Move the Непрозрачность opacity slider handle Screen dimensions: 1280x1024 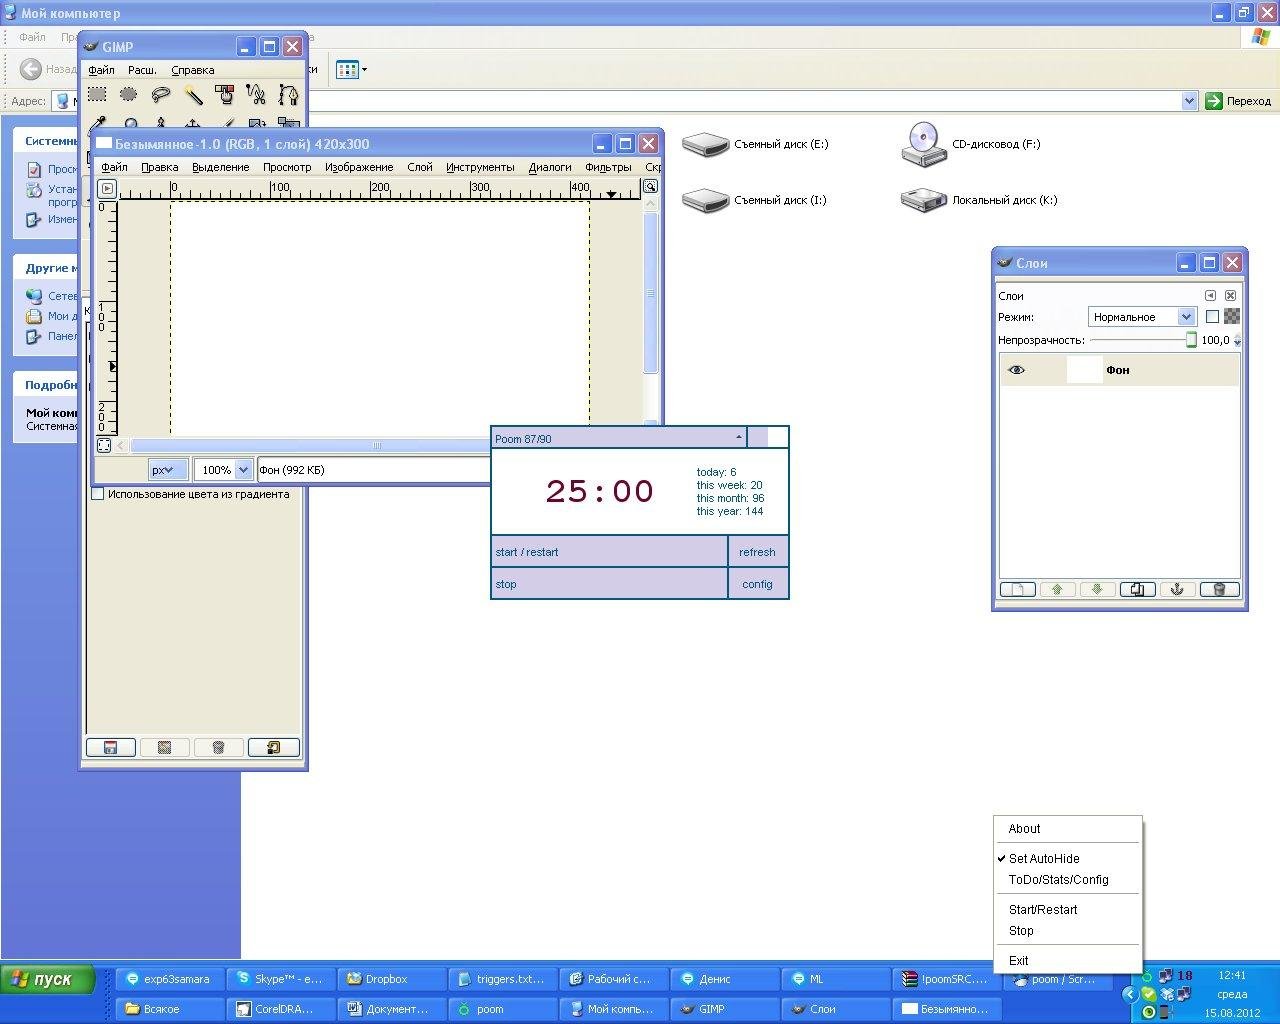pyautogui.click(x=1191, y=340)
